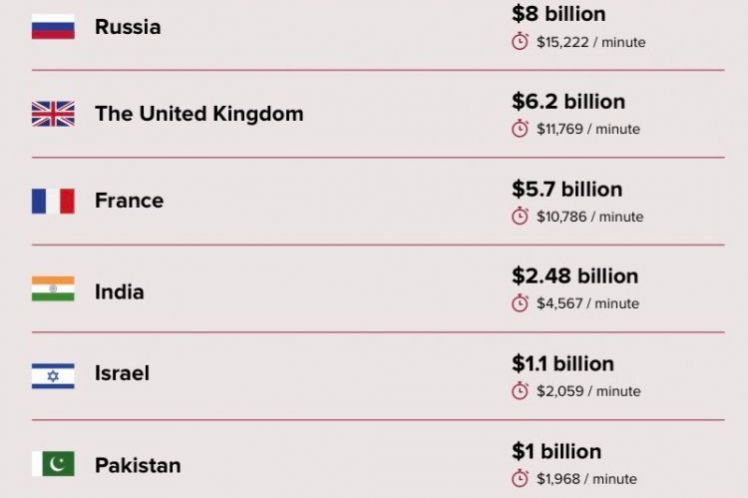This screenshot has height=498, width=748.
Task: Click the stopwatch icon beside $15,222 / minute
Action: (520, 42)
